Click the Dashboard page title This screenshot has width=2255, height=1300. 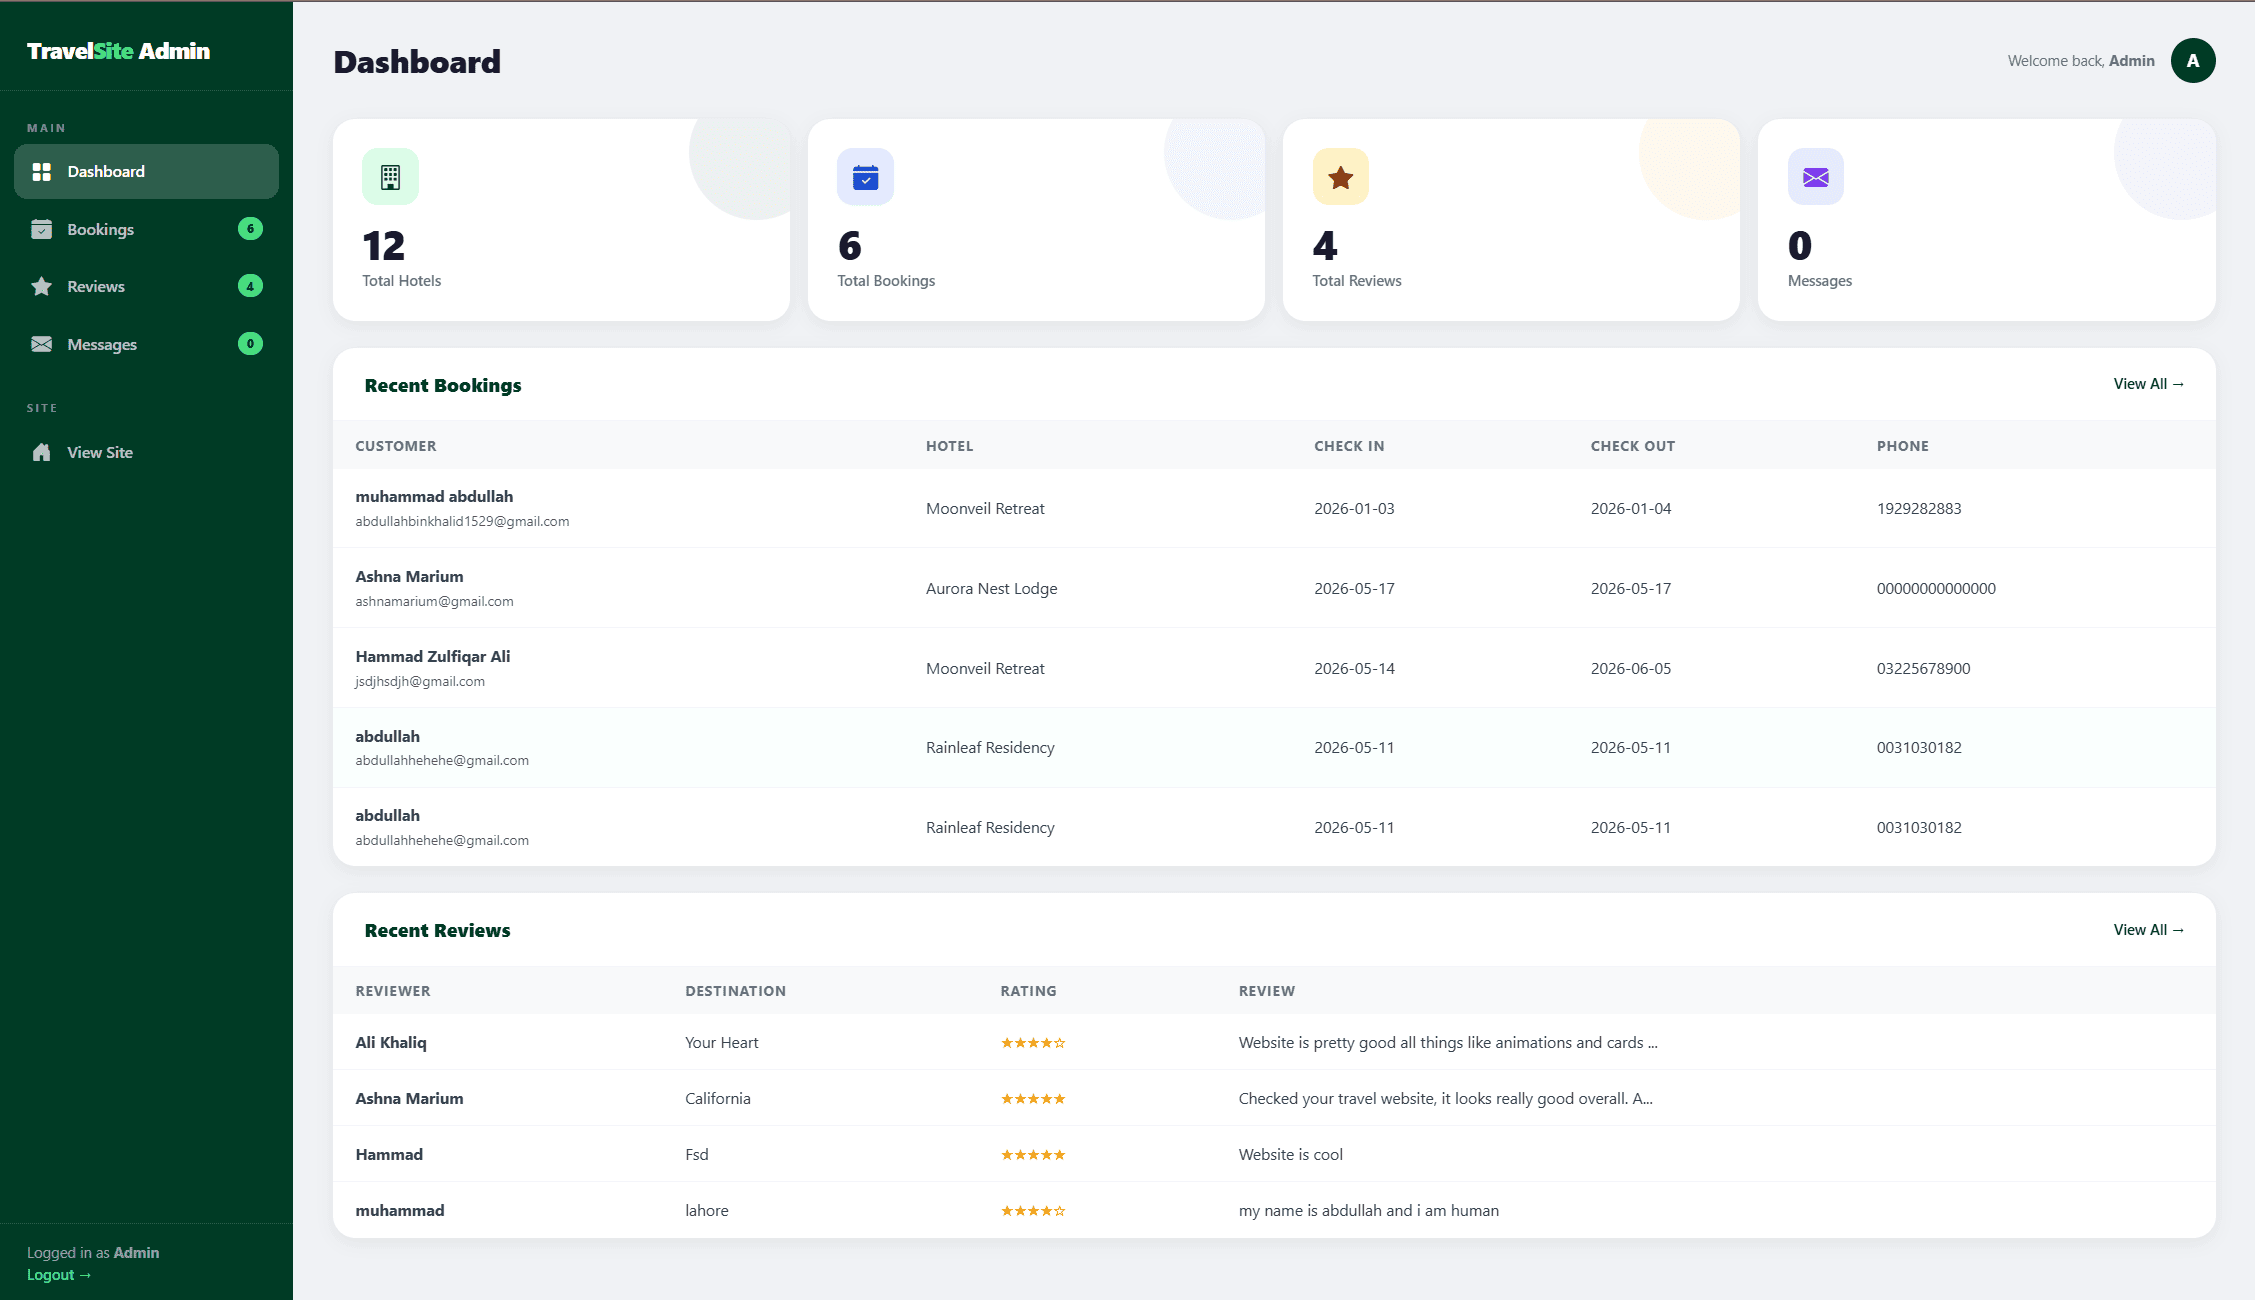coord(417,62)
